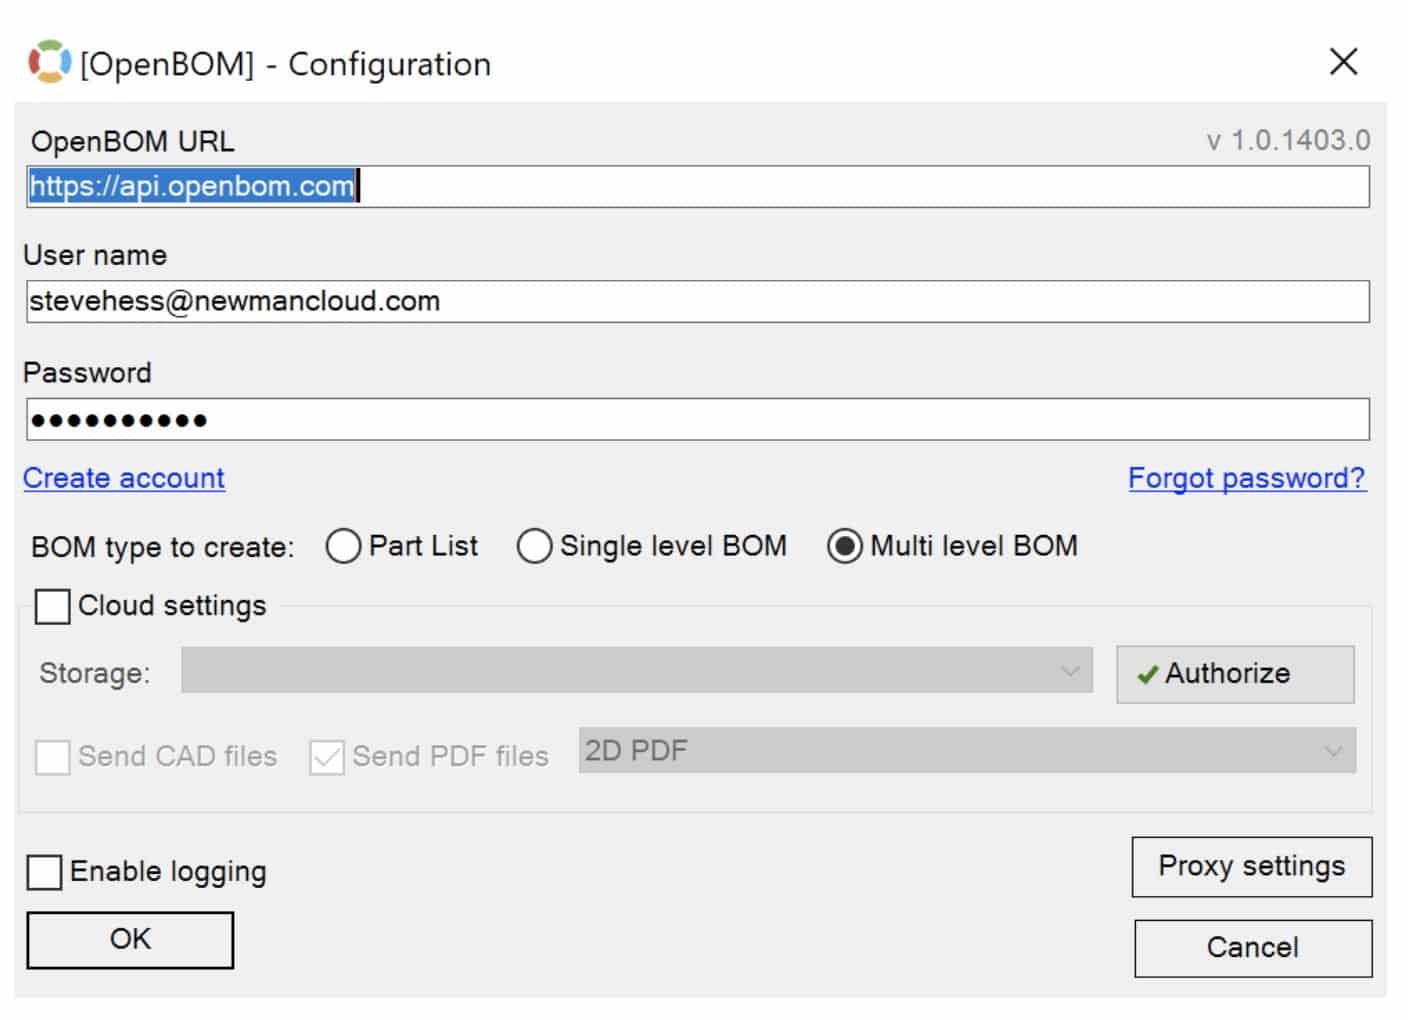Click the Authorize button
Screen dimensions: 1408x1020
point(1235,674)
